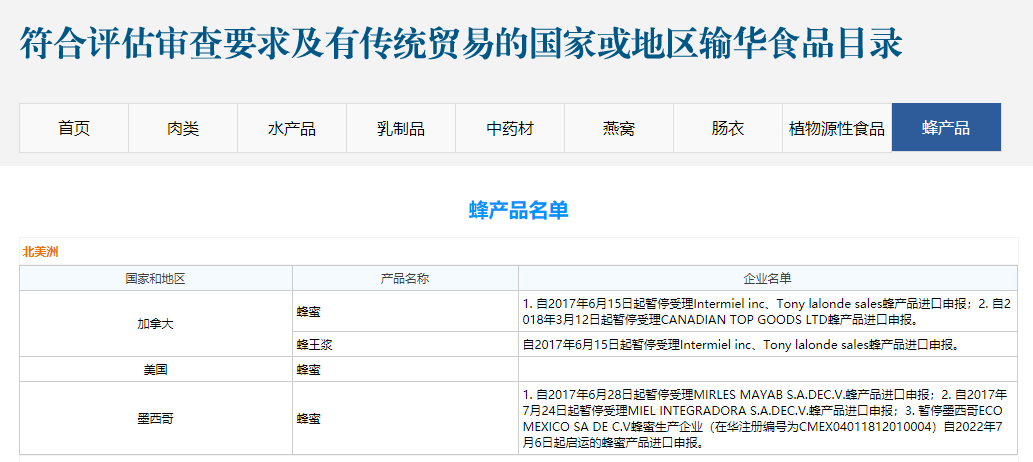
Task: Select the 美国 country cell
Action: (x=155, y=369)
